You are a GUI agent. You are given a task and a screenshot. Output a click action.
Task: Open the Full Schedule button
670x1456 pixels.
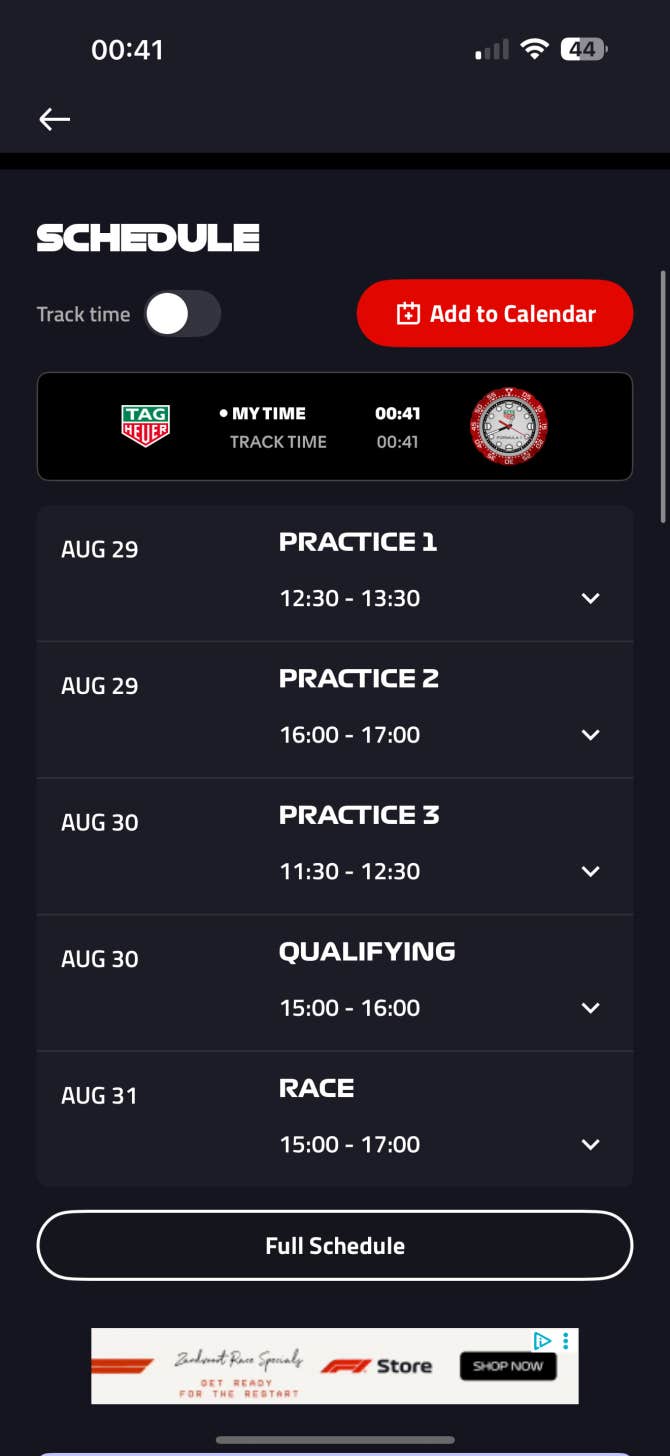click(x=335, y=1246)
